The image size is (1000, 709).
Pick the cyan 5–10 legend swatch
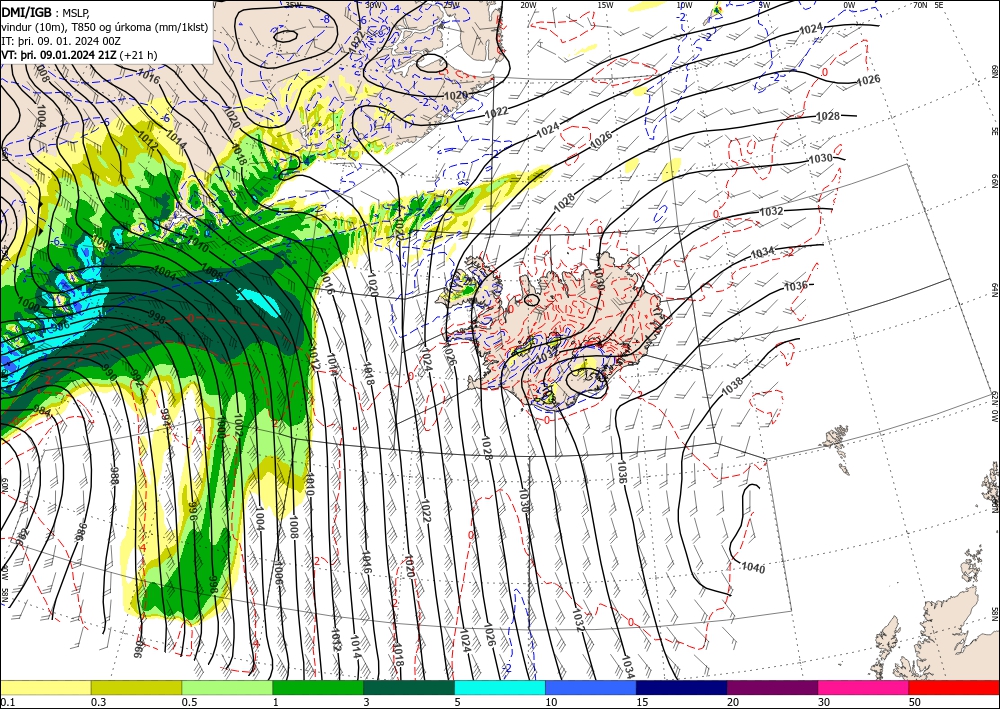[500, 687]
